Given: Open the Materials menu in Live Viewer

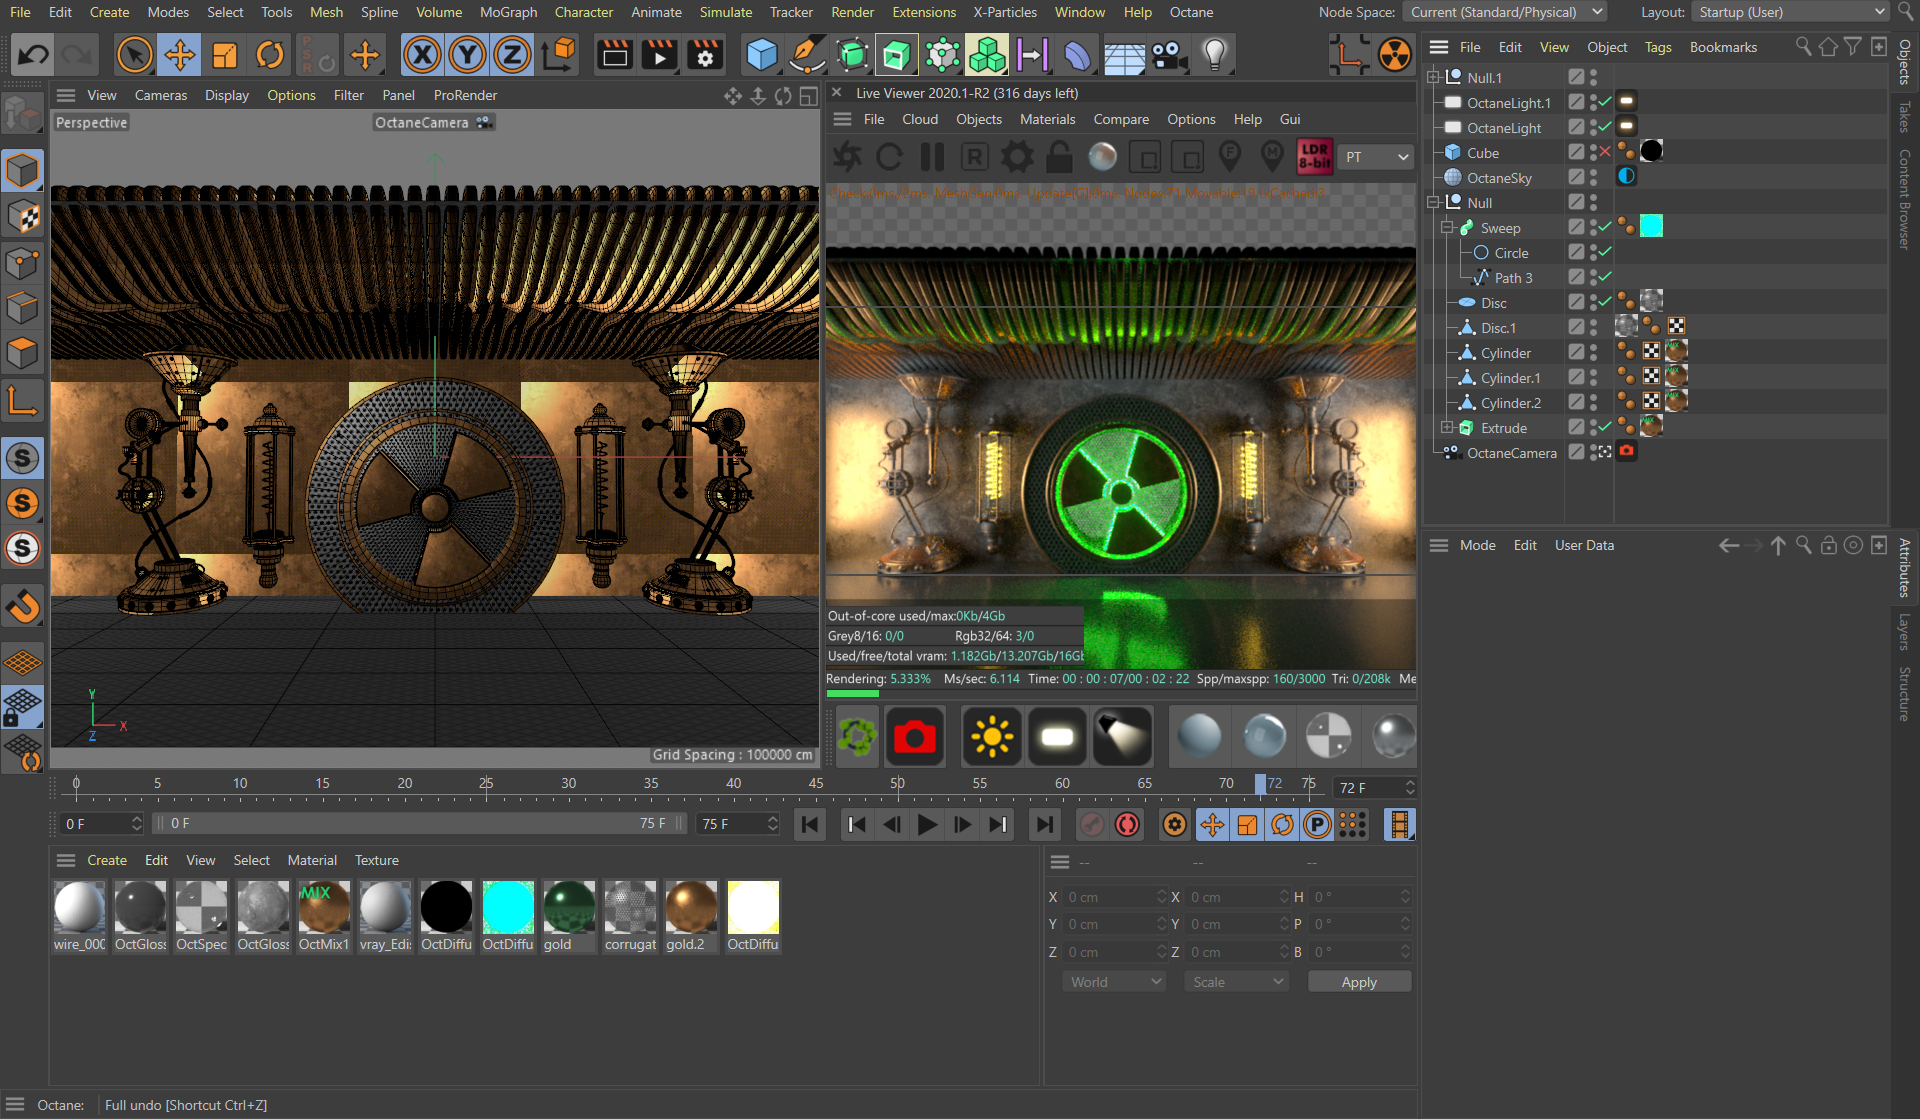Looking at the screenshot, I should pyautogui.click(x=1047, y=119).
